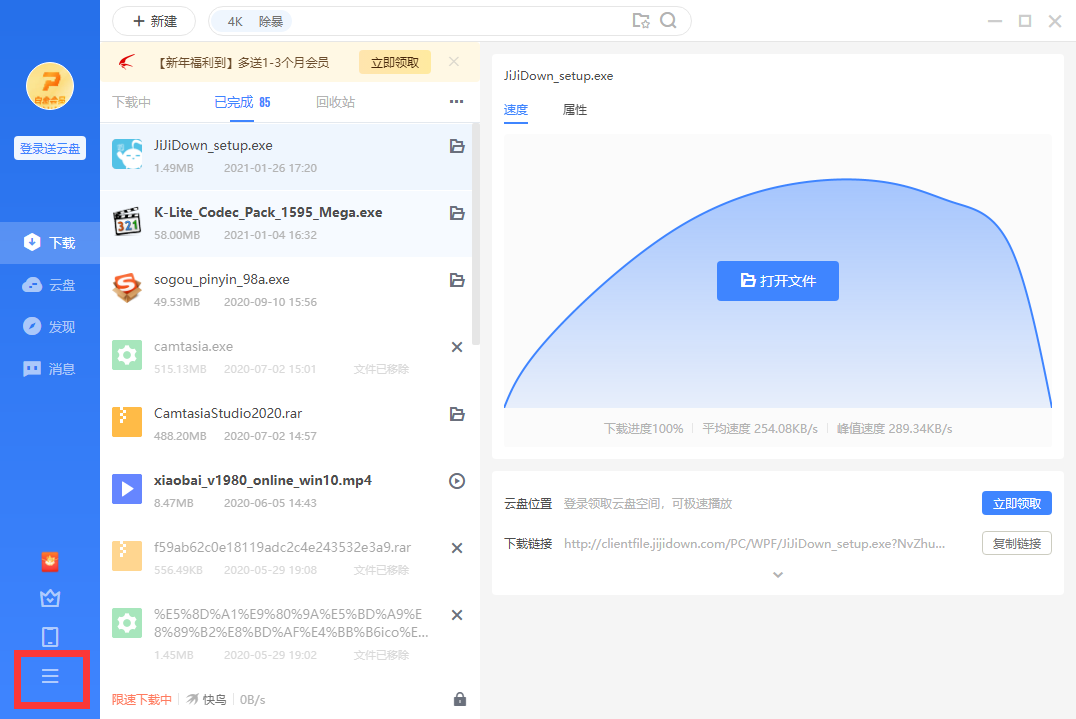Image resolution: width=1076 pixels, height=719 pixels.
Task: Click the search input field
Action: [x=450, y=21]
